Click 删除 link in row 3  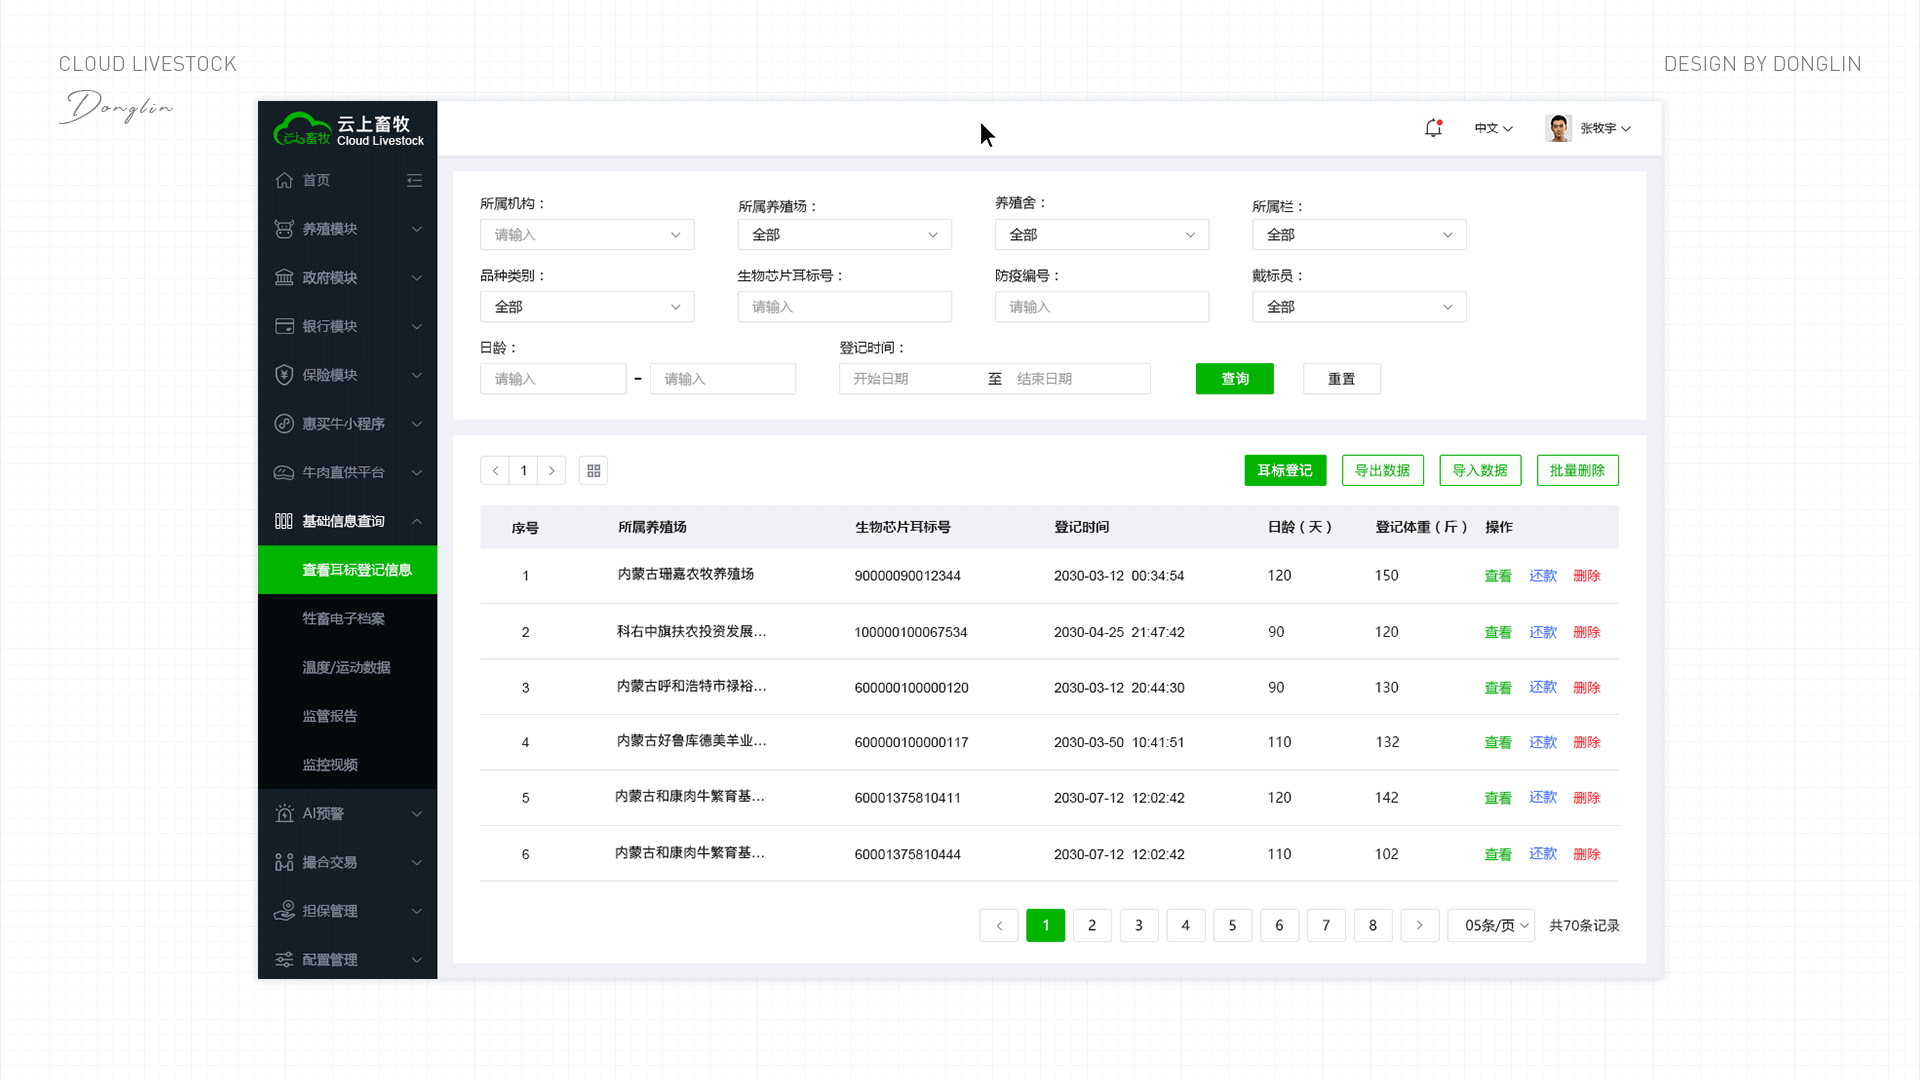[x=1586, y=688]
